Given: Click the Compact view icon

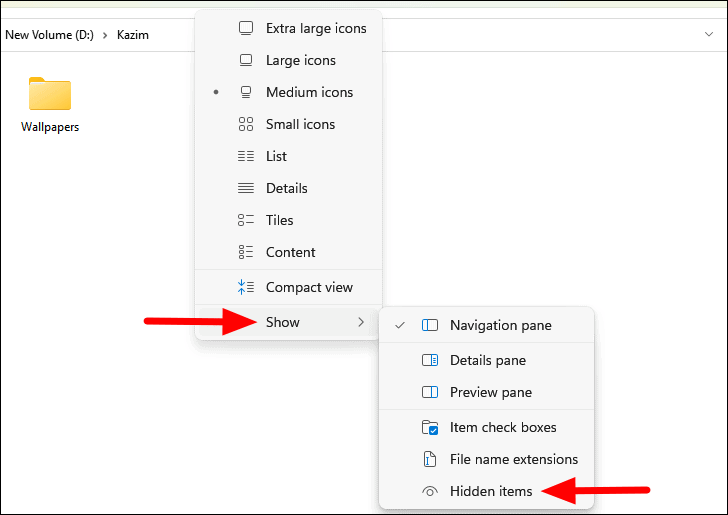Looking at the screenshot, I should (246, 287).
